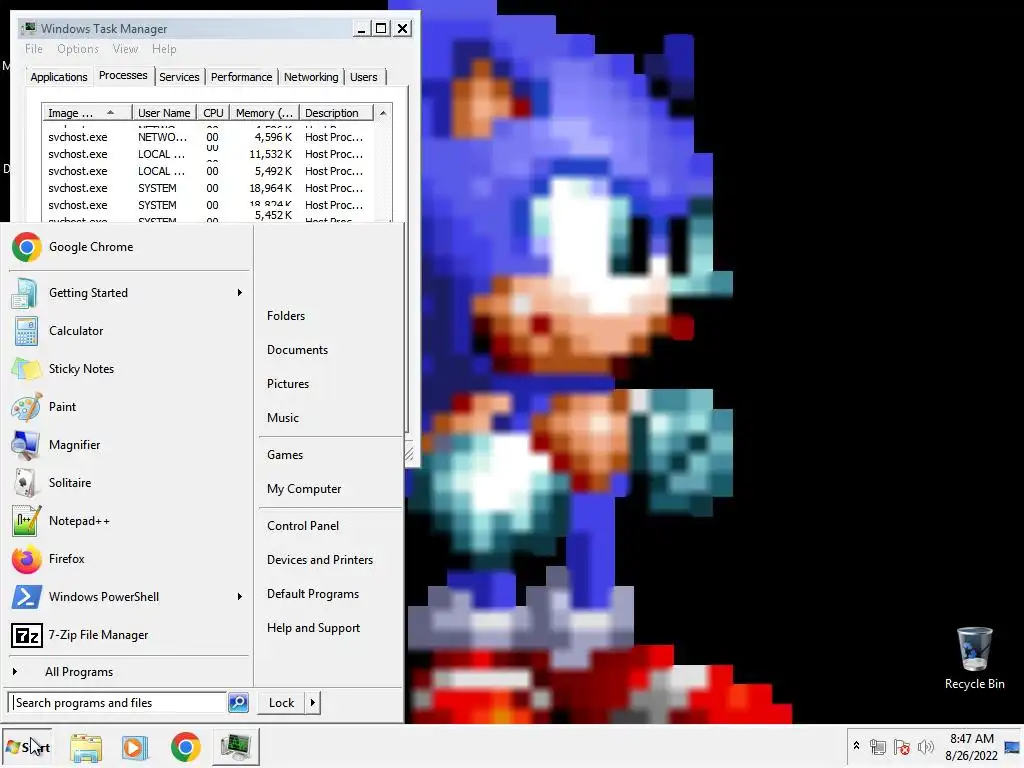Open the File menu in Task Manager
This screenshot has width=1024, height=768.
(x=34, y=49)
